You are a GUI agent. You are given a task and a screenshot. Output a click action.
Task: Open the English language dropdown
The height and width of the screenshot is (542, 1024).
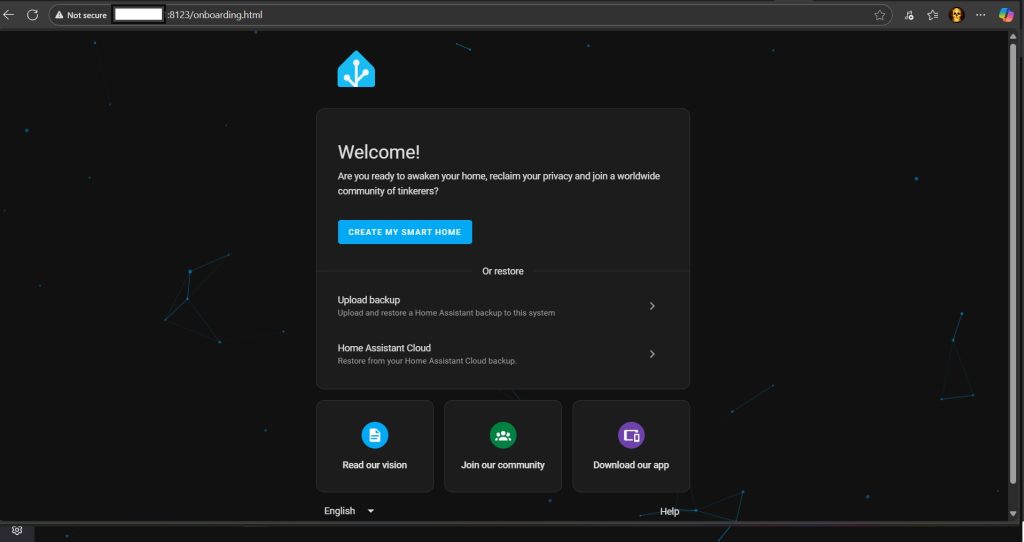[x=349, y=511]
